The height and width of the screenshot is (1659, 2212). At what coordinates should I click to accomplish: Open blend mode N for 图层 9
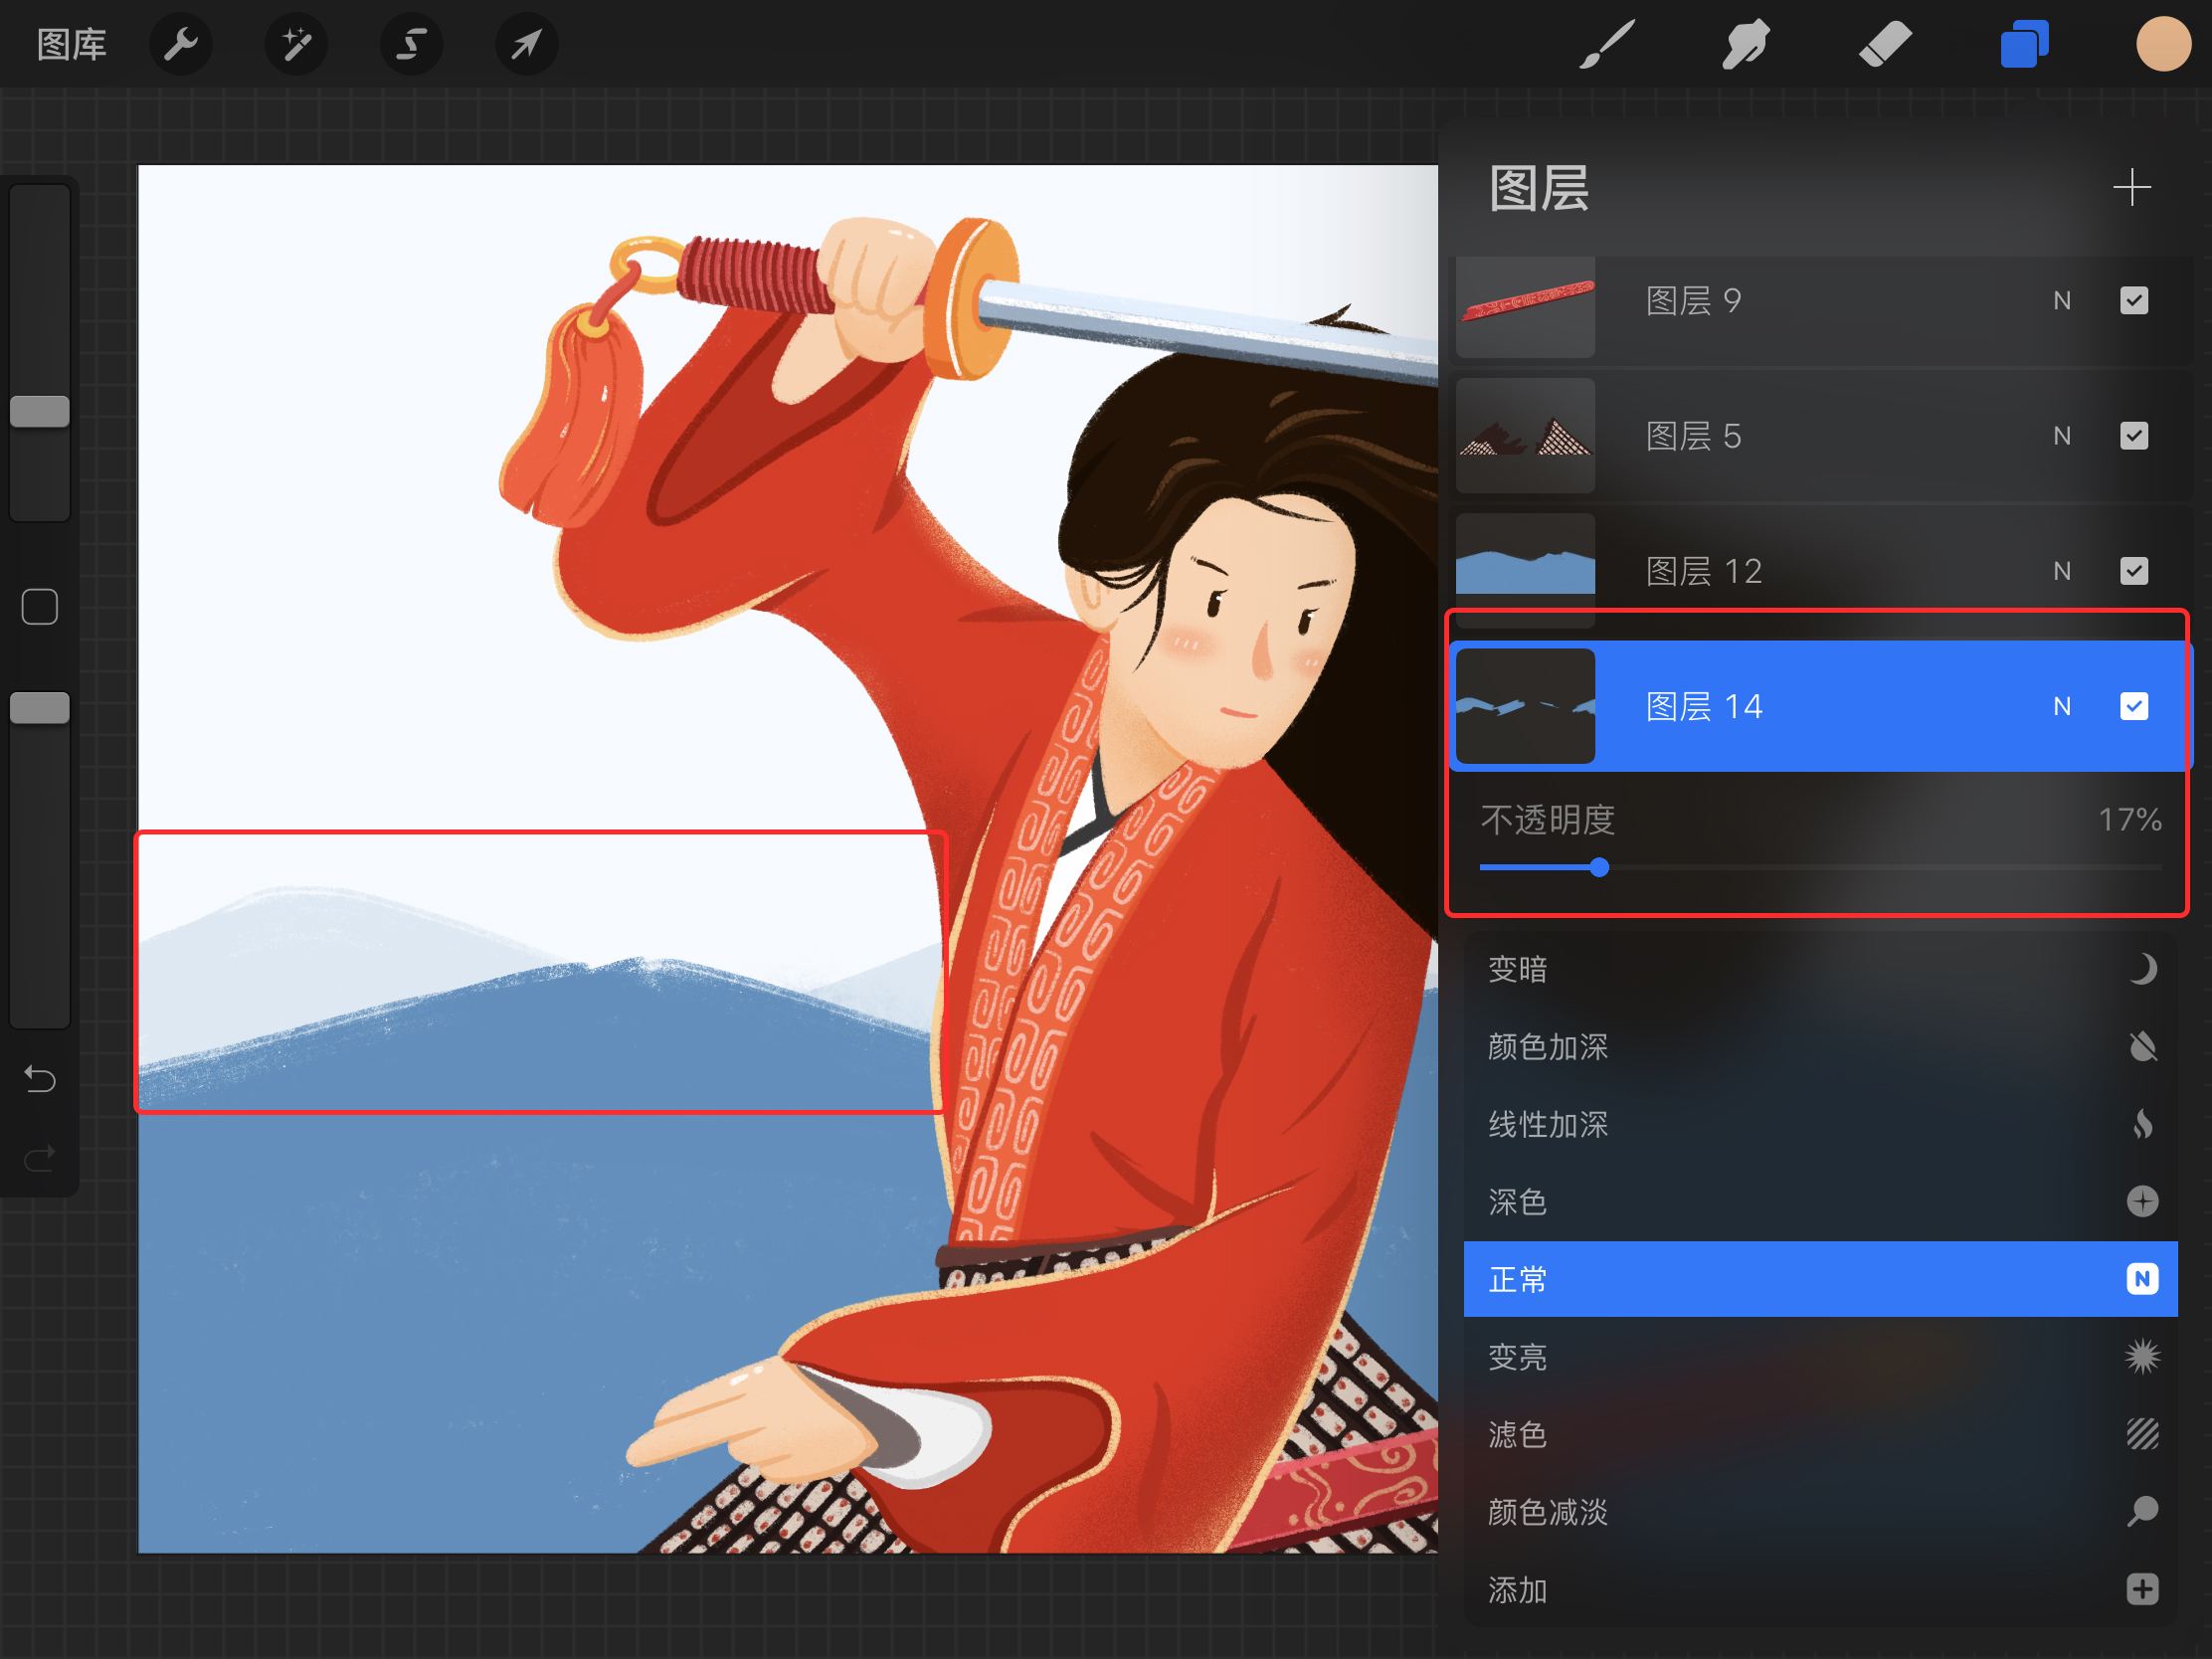point(2061,301)
